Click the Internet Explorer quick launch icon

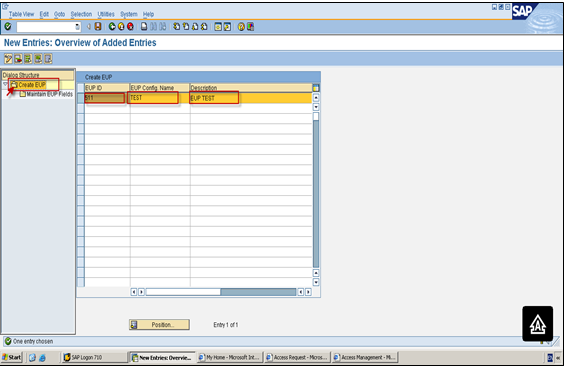click(x=42, y=358)
